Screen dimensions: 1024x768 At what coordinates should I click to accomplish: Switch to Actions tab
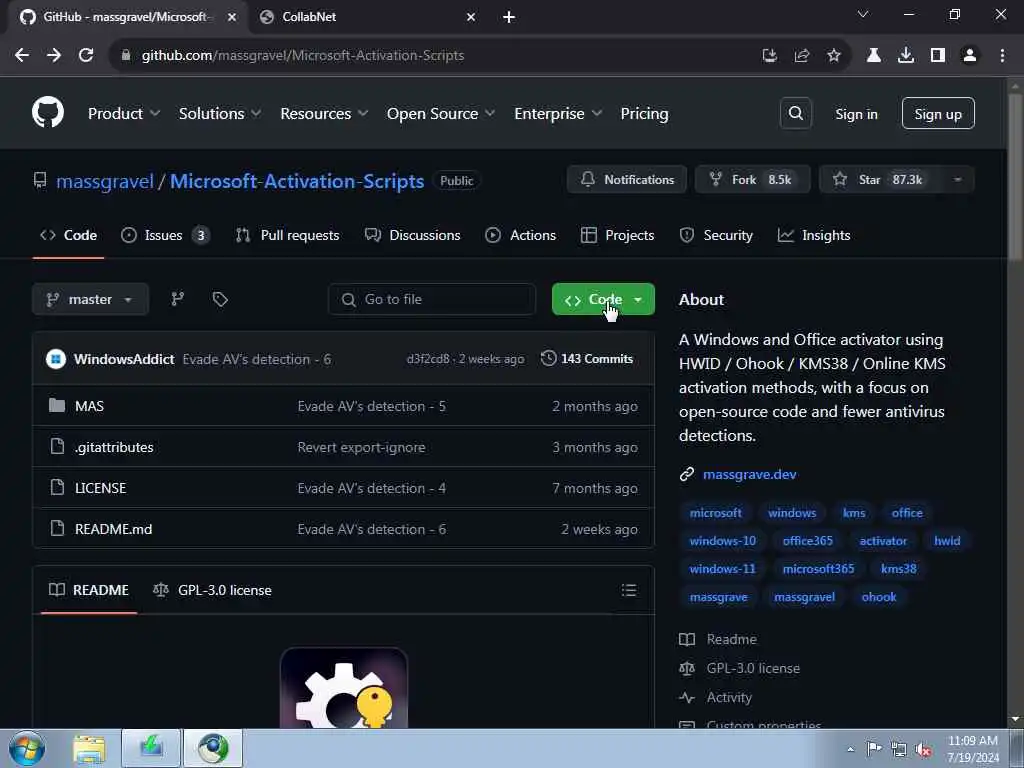pyautogui.click(x=520, y=235)
